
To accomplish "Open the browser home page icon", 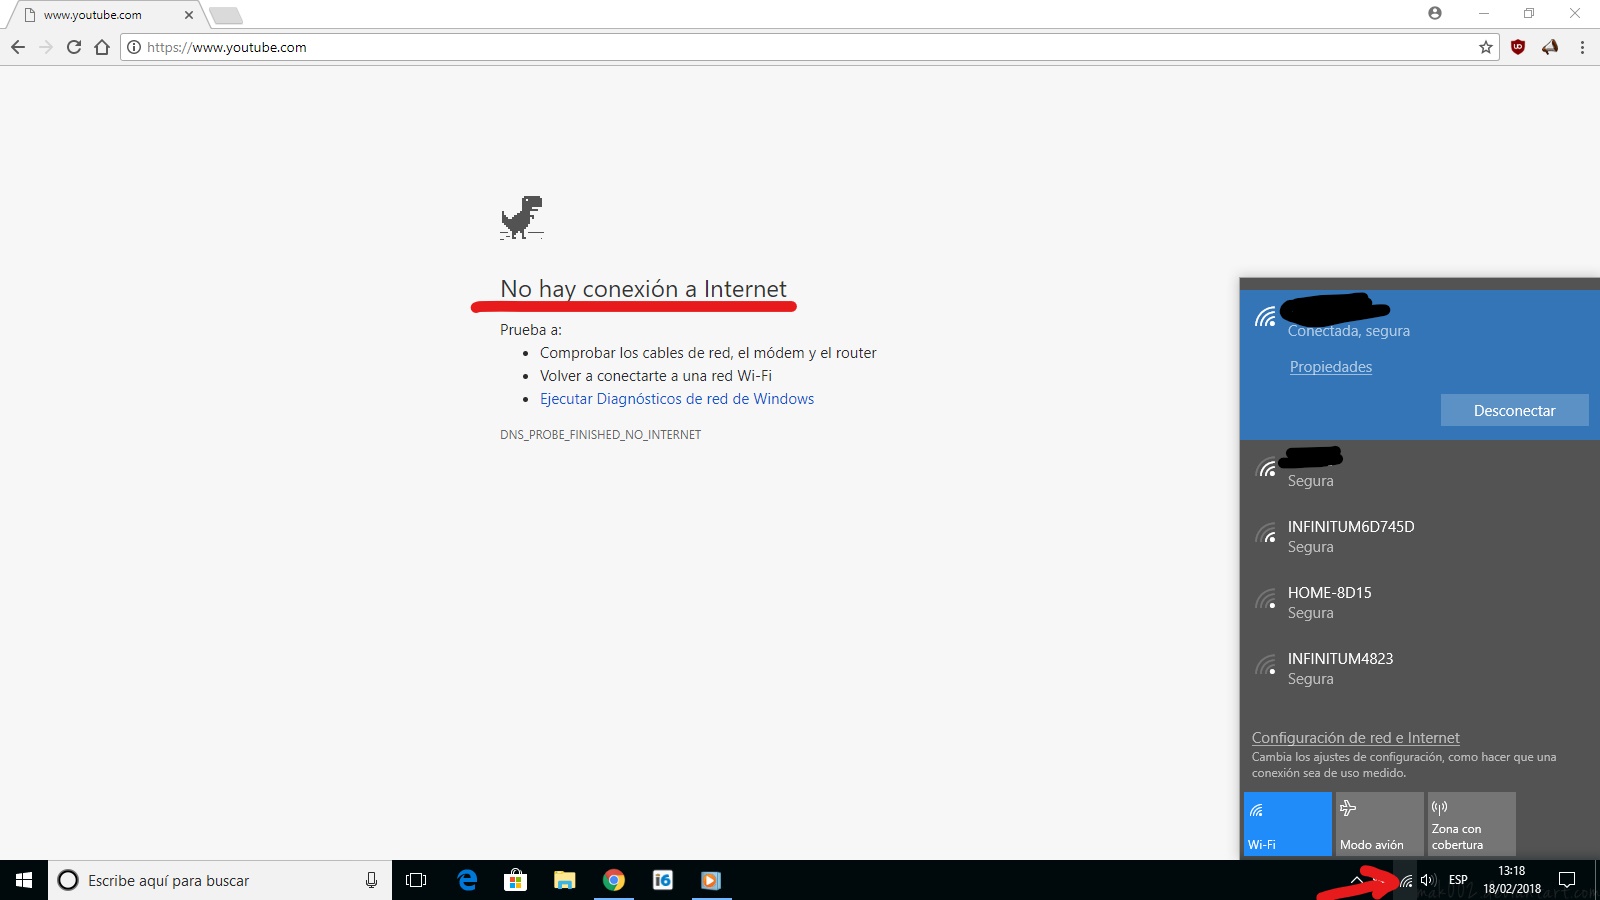I will pos(102,47).
